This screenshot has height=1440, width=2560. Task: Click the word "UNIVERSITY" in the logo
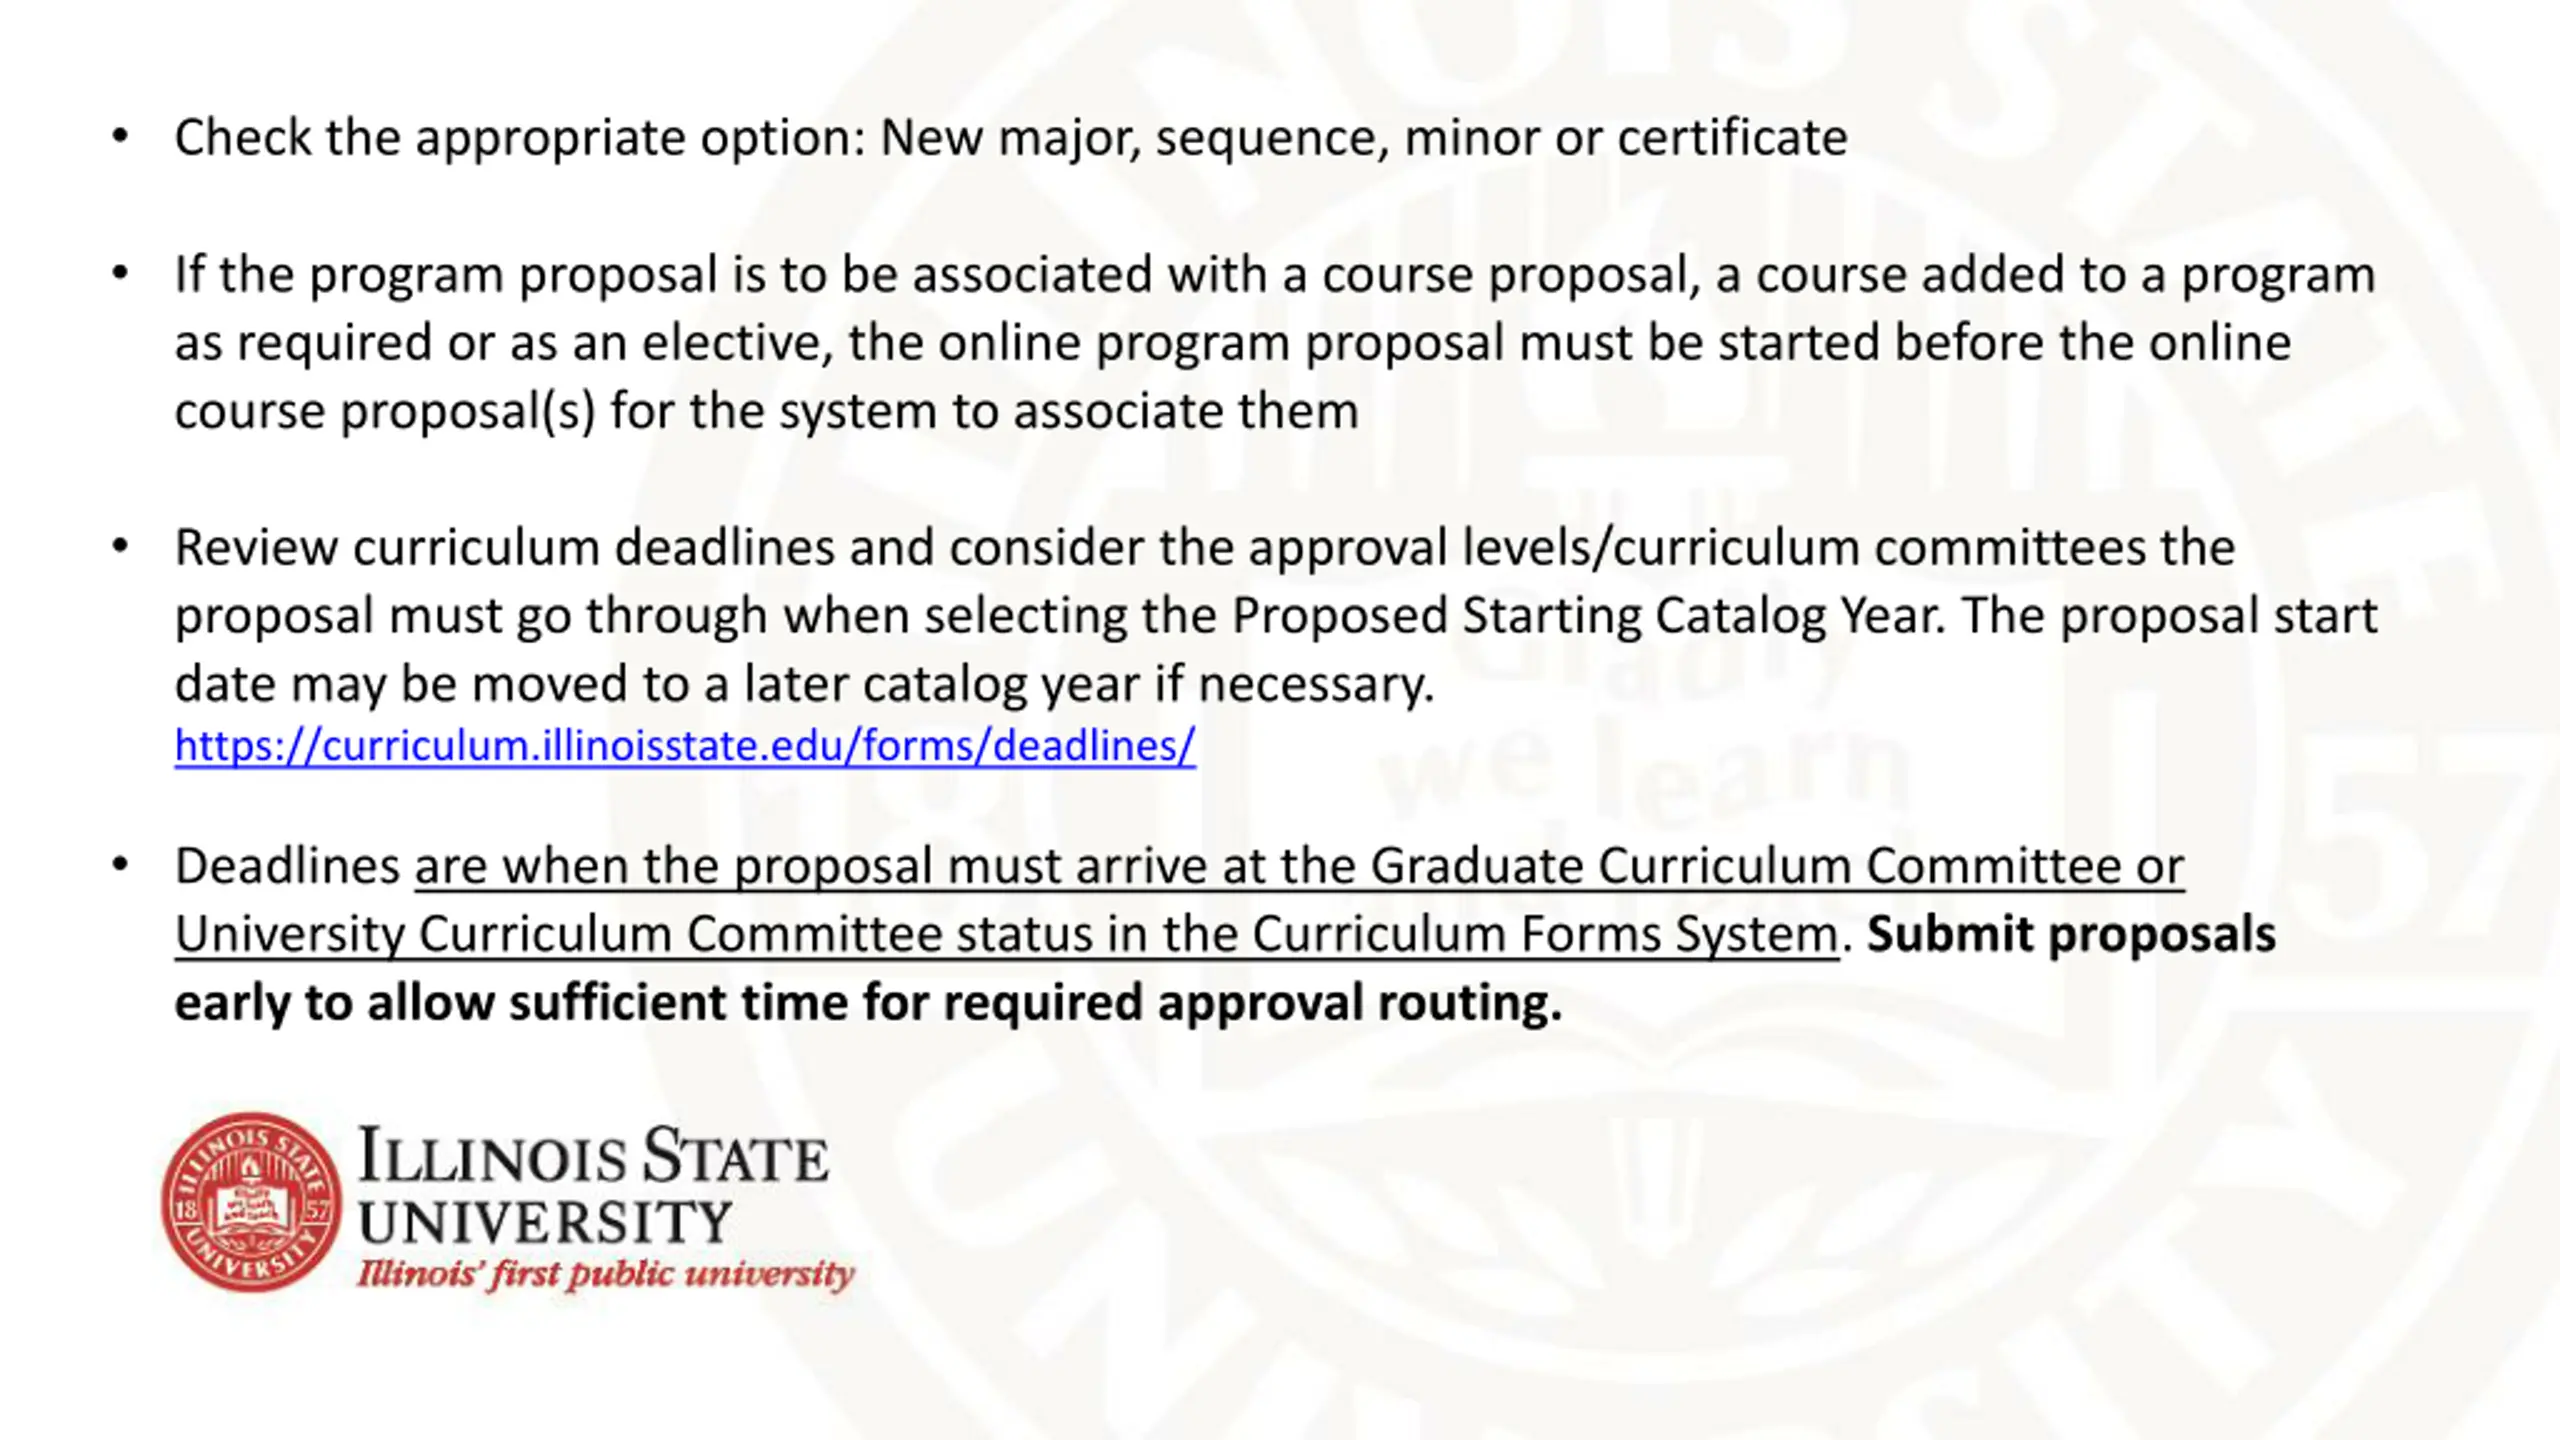click(x=545, y=1221)
